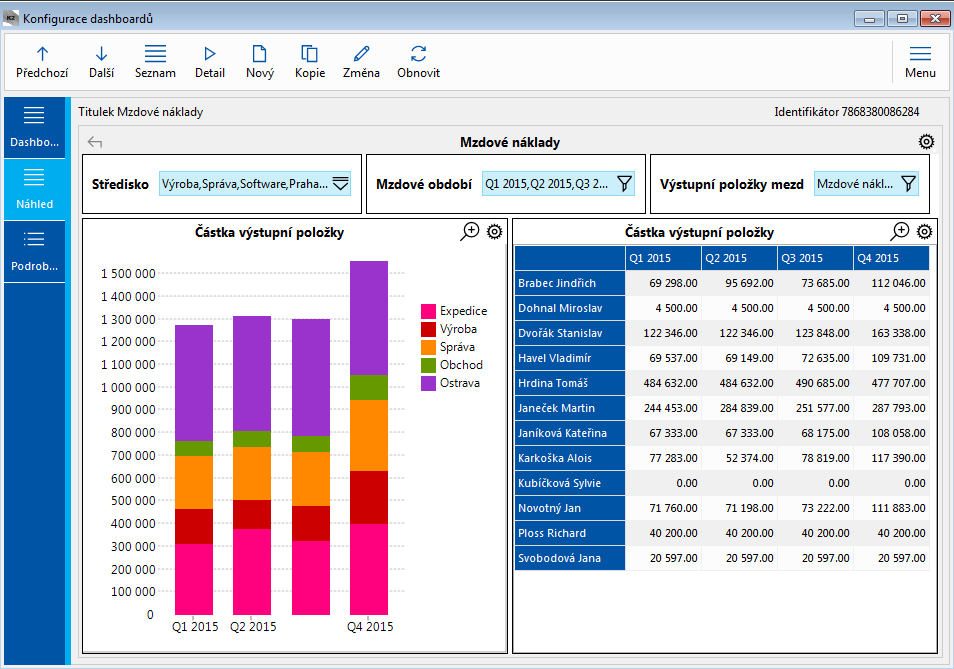The width and height of the screenshot is (954, 669).
Task: Create new dashboard with Nový
Action: [260, 62]
